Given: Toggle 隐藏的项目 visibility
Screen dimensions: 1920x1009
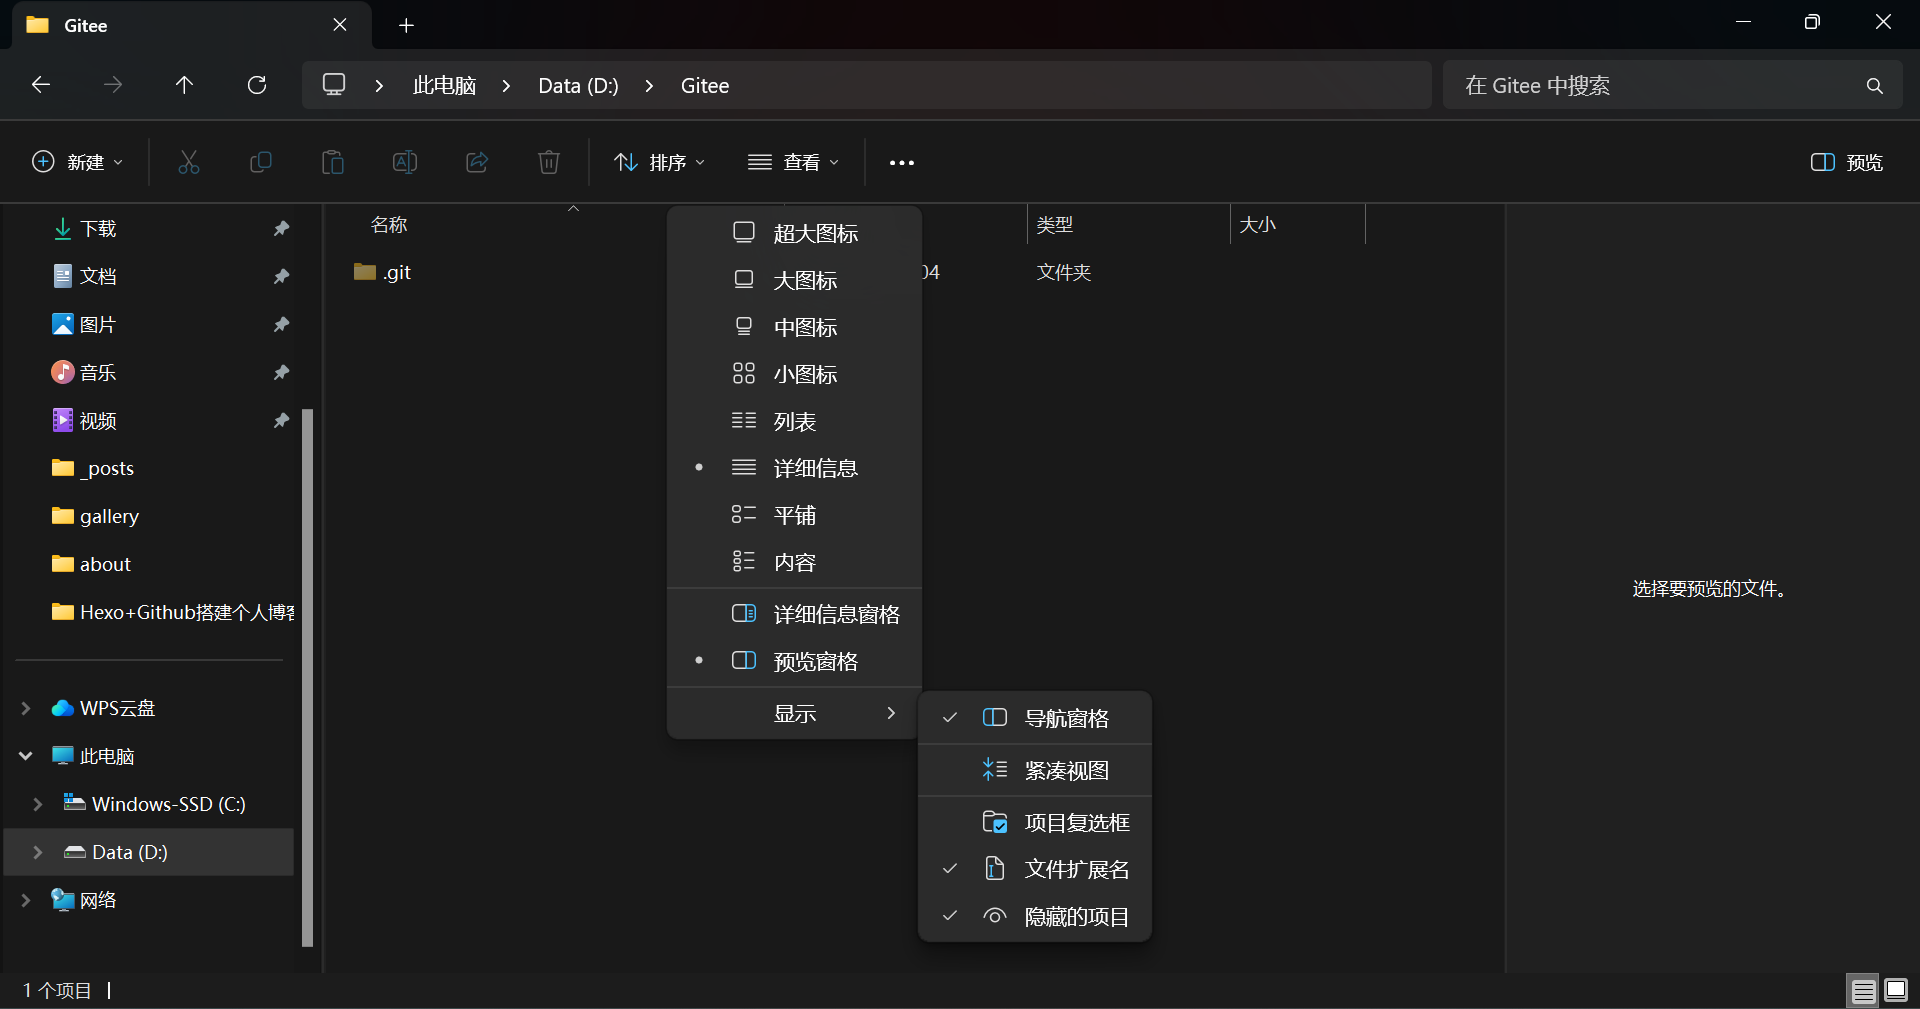Looking at the screenshot, I should (1035, 916).
